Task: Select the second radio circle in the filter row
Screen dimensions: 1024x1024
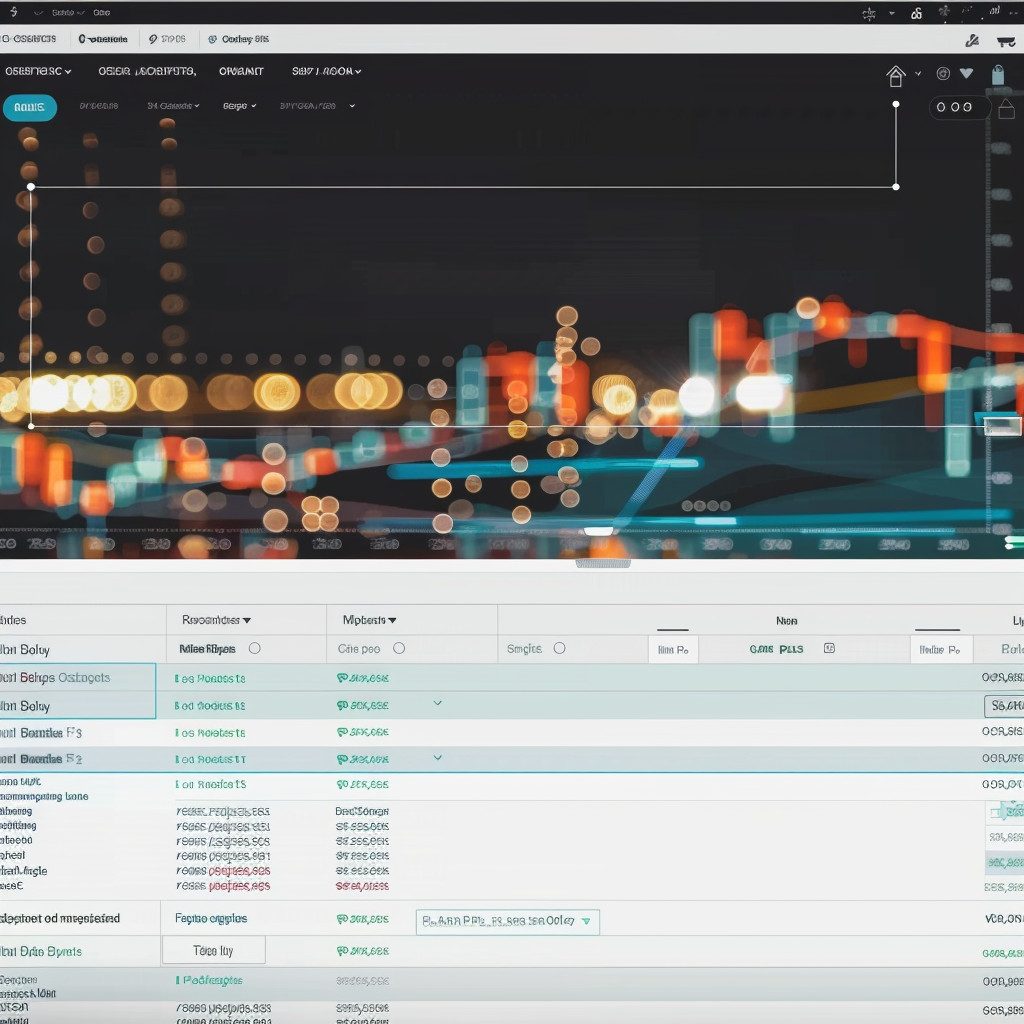Action: click(399, 648)
